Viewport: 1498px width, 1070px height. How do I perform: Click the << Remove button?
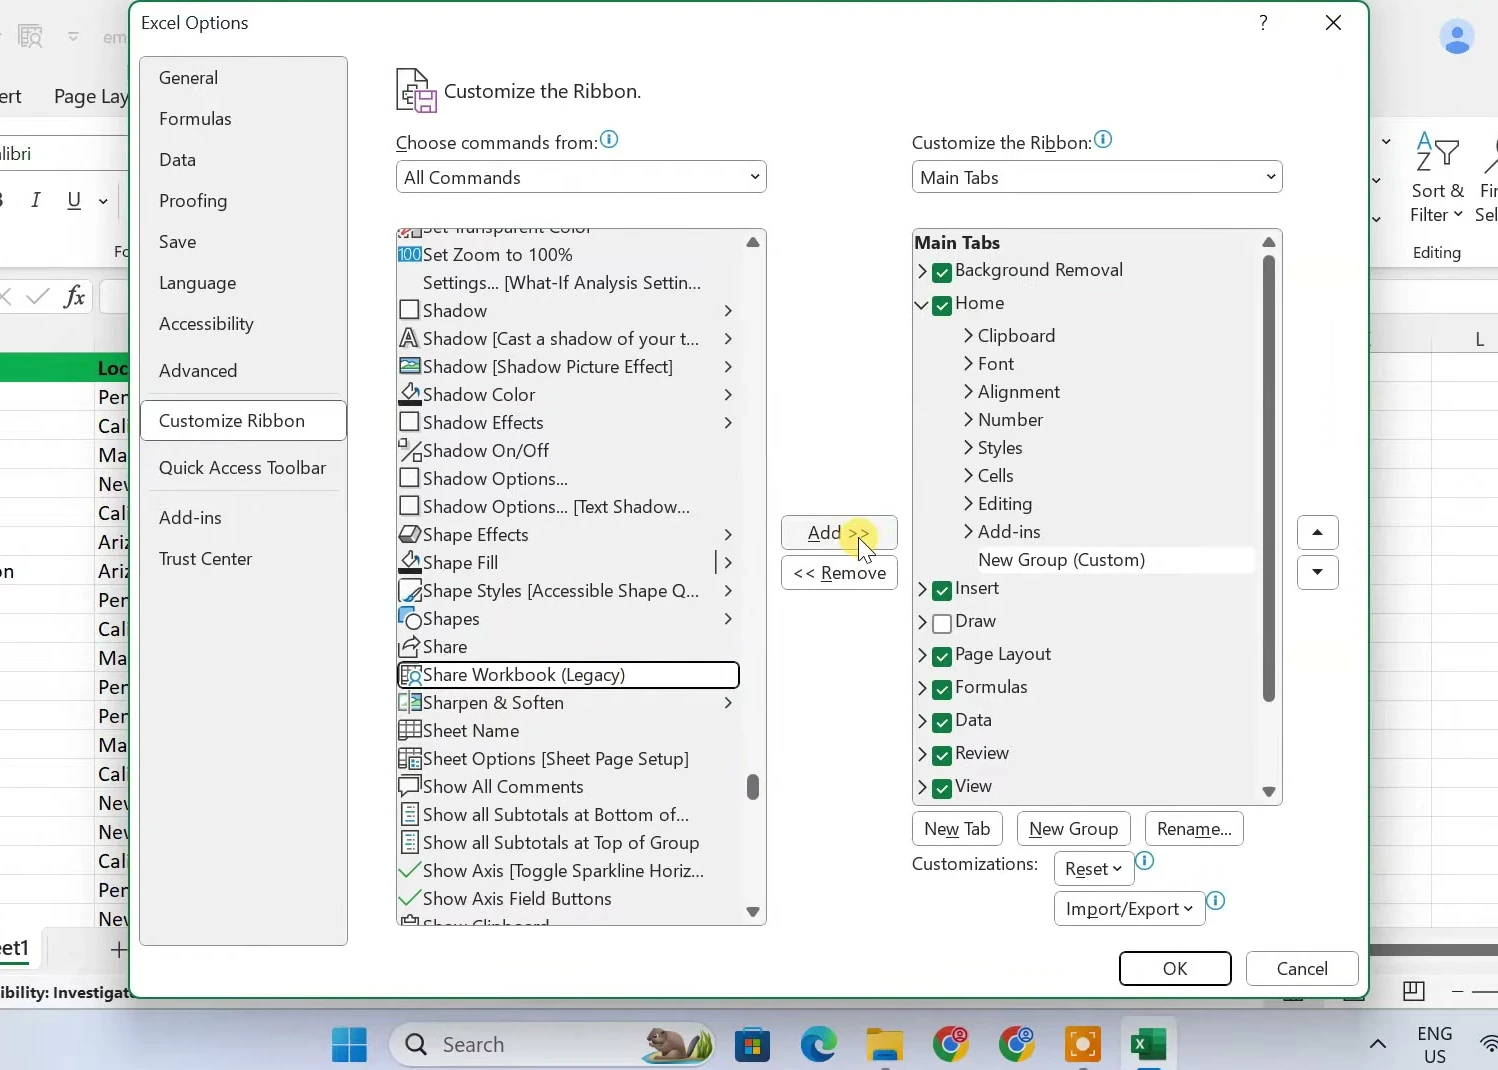839,573
